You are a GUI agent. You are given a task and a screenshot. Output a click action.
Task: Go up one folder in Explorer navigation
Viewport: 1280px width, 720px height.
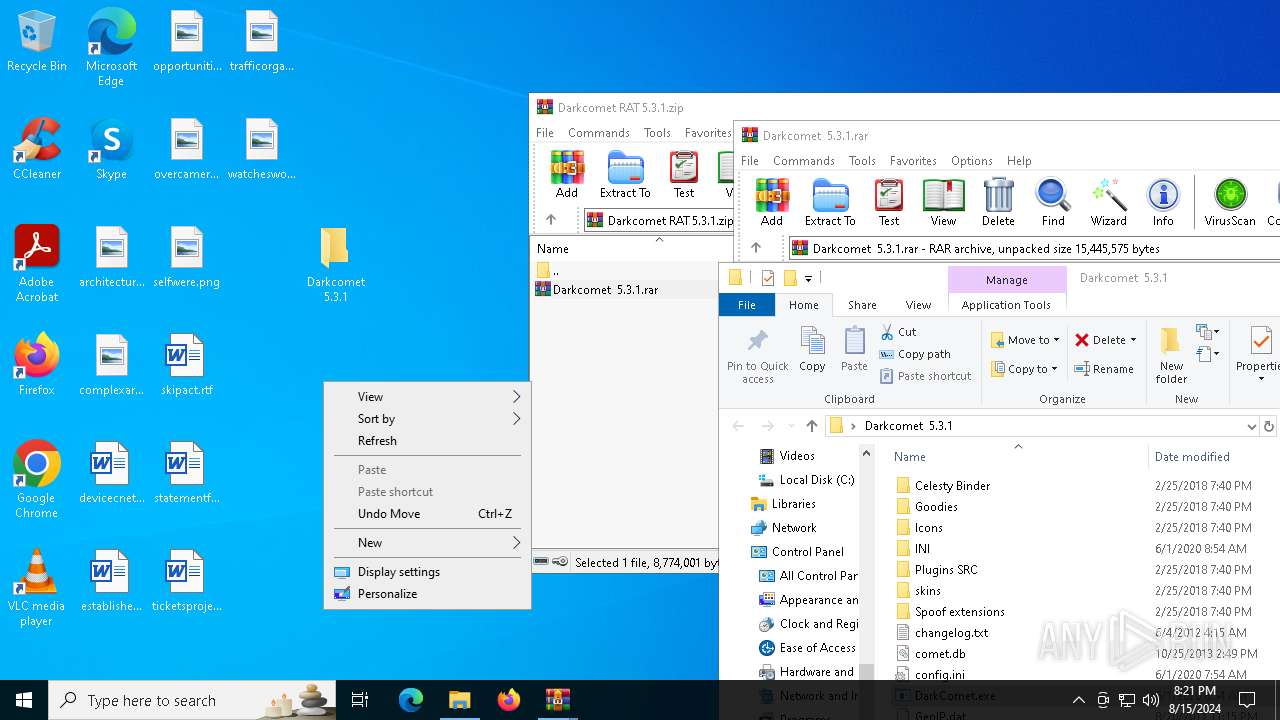pyautogui.click(x=811, y=426)
